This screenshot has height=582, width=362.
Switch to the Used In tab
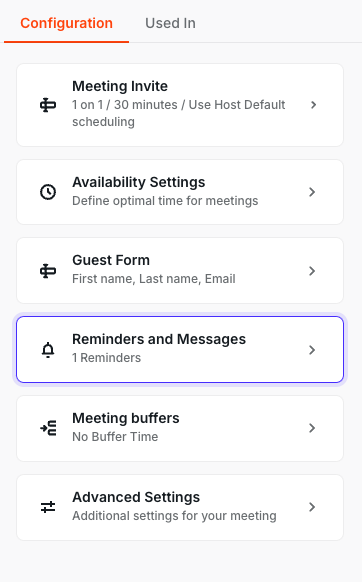point(170,23)
